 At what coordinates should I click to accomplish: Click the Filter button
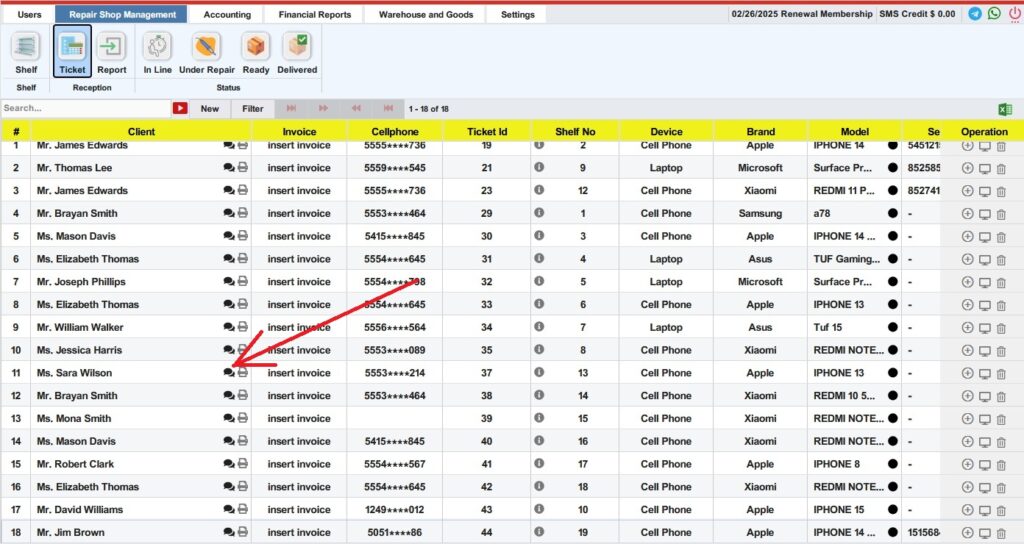point(253,108)
